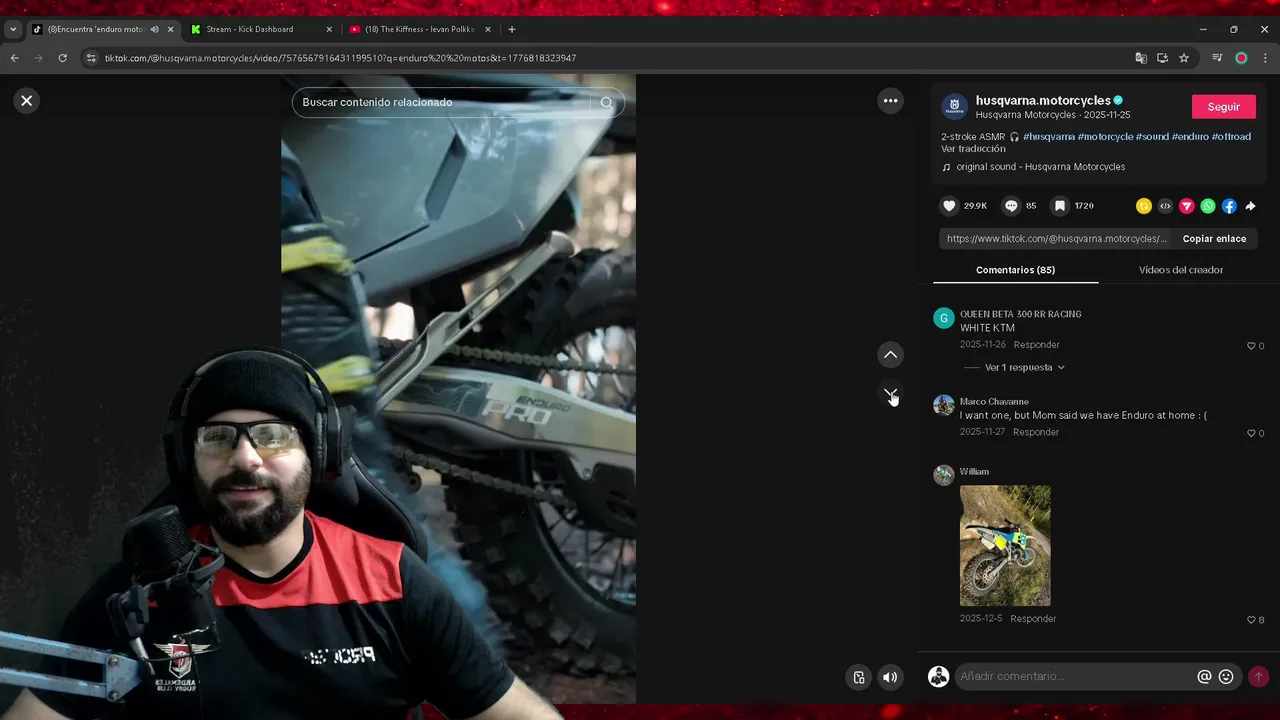Image resolution: width=1280 pixels, height=720 pixels.
Task: Send to friends with the red paper-plane icon
Action: point(1186,206)
